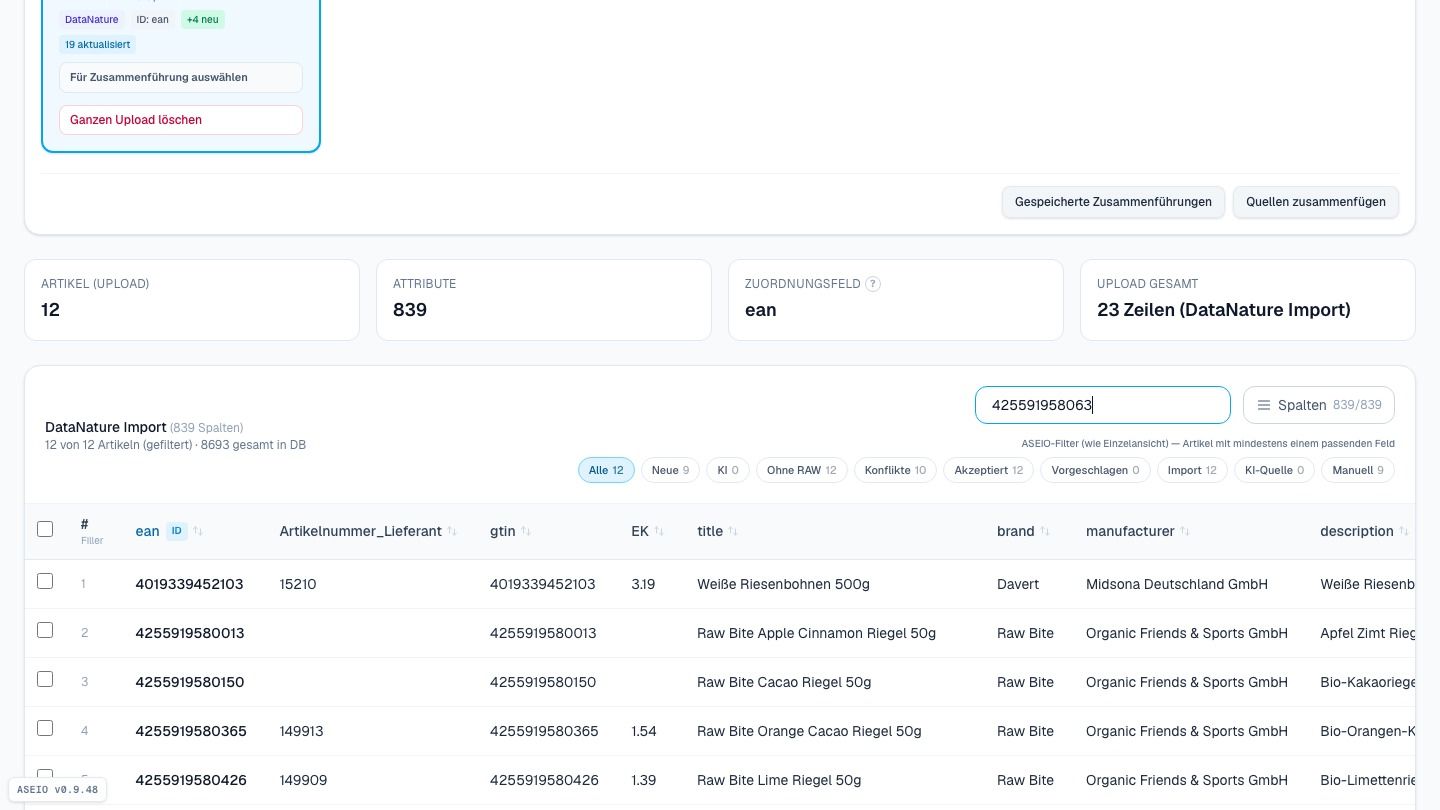Click the EK value 3.19
Screen dimensions: 1440x810
click(643, 584)
